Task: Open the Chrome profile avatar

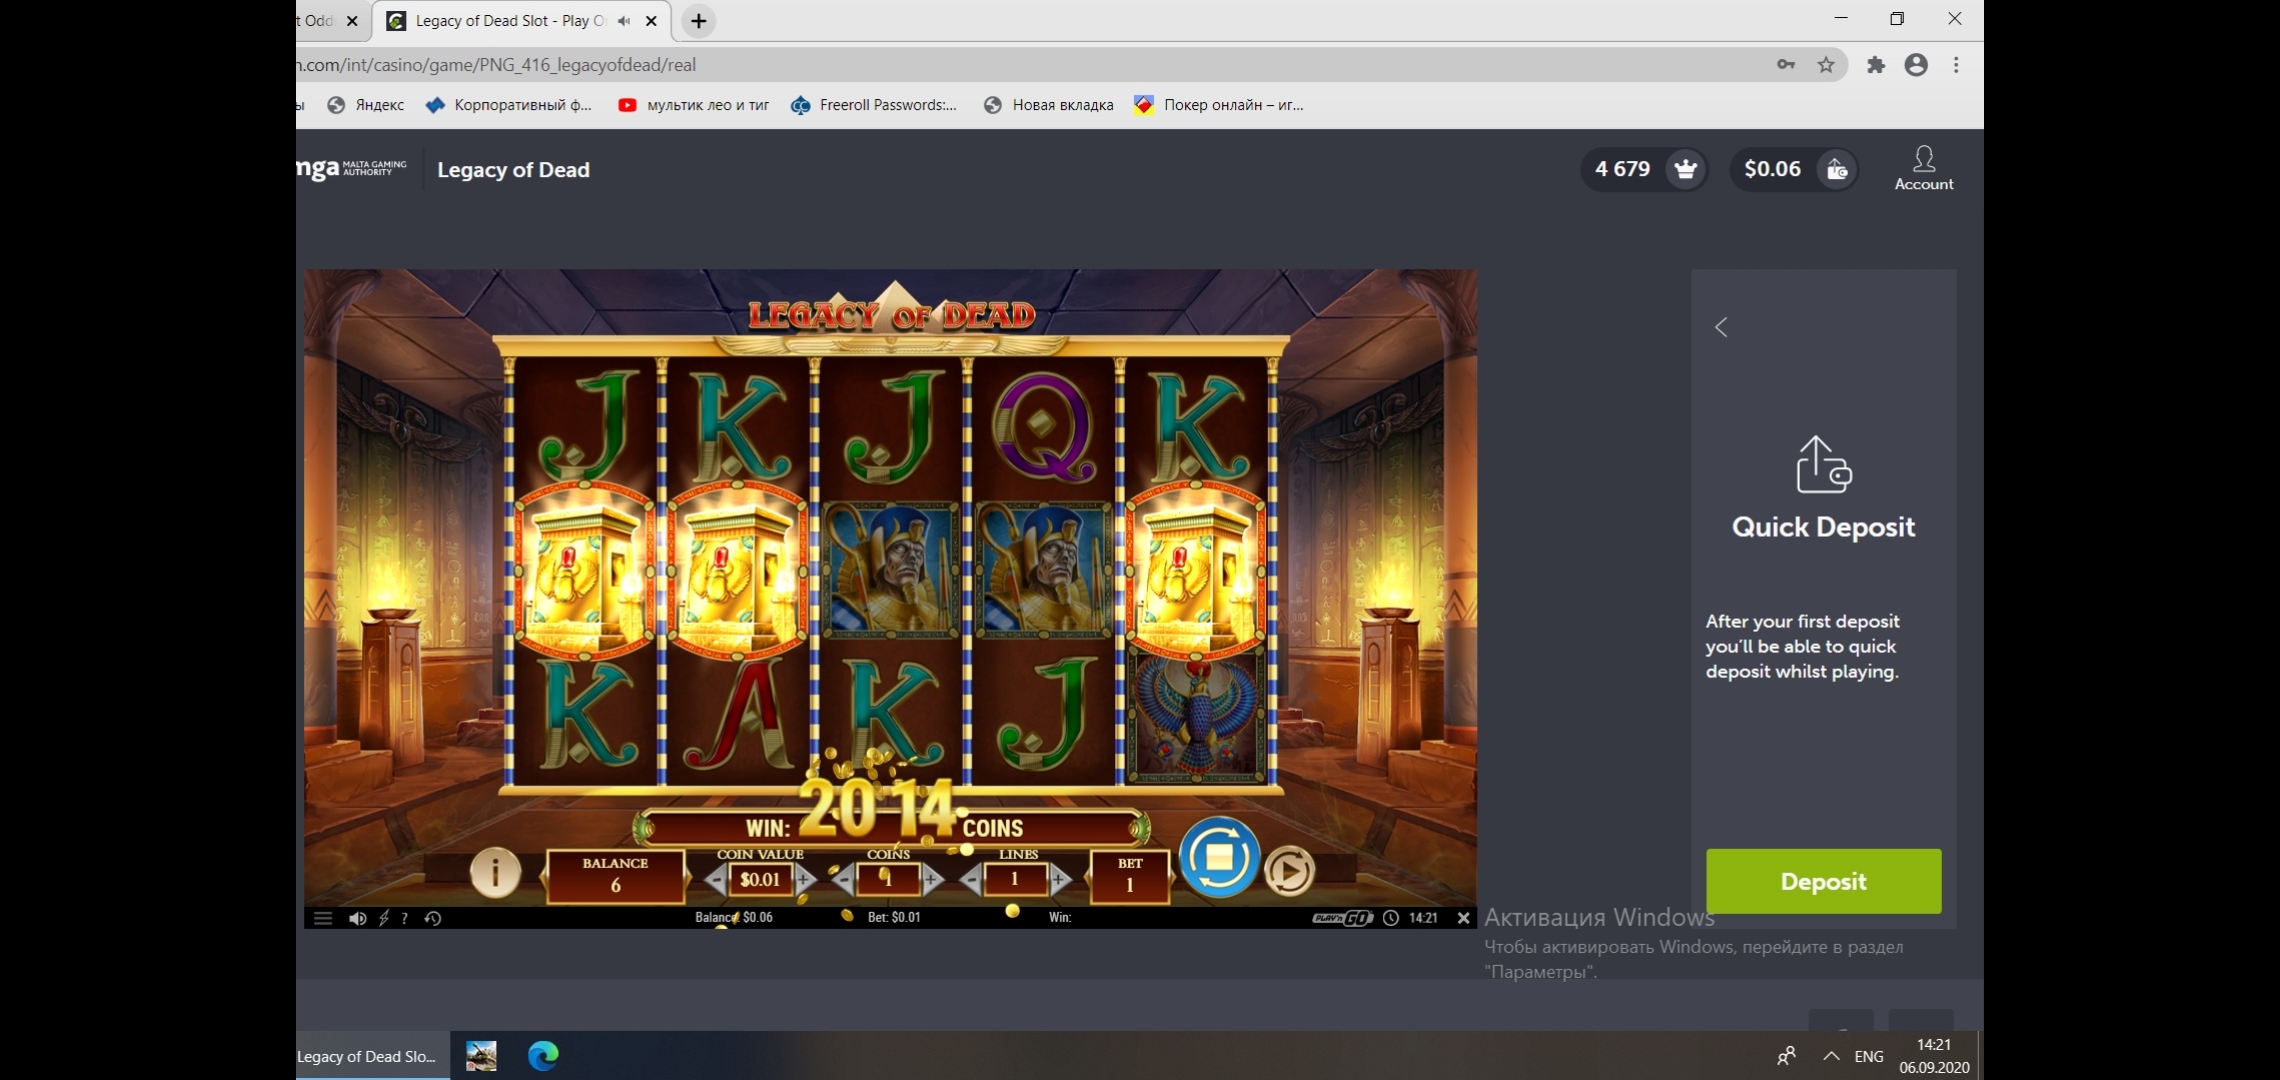Action: [1916, 65]
